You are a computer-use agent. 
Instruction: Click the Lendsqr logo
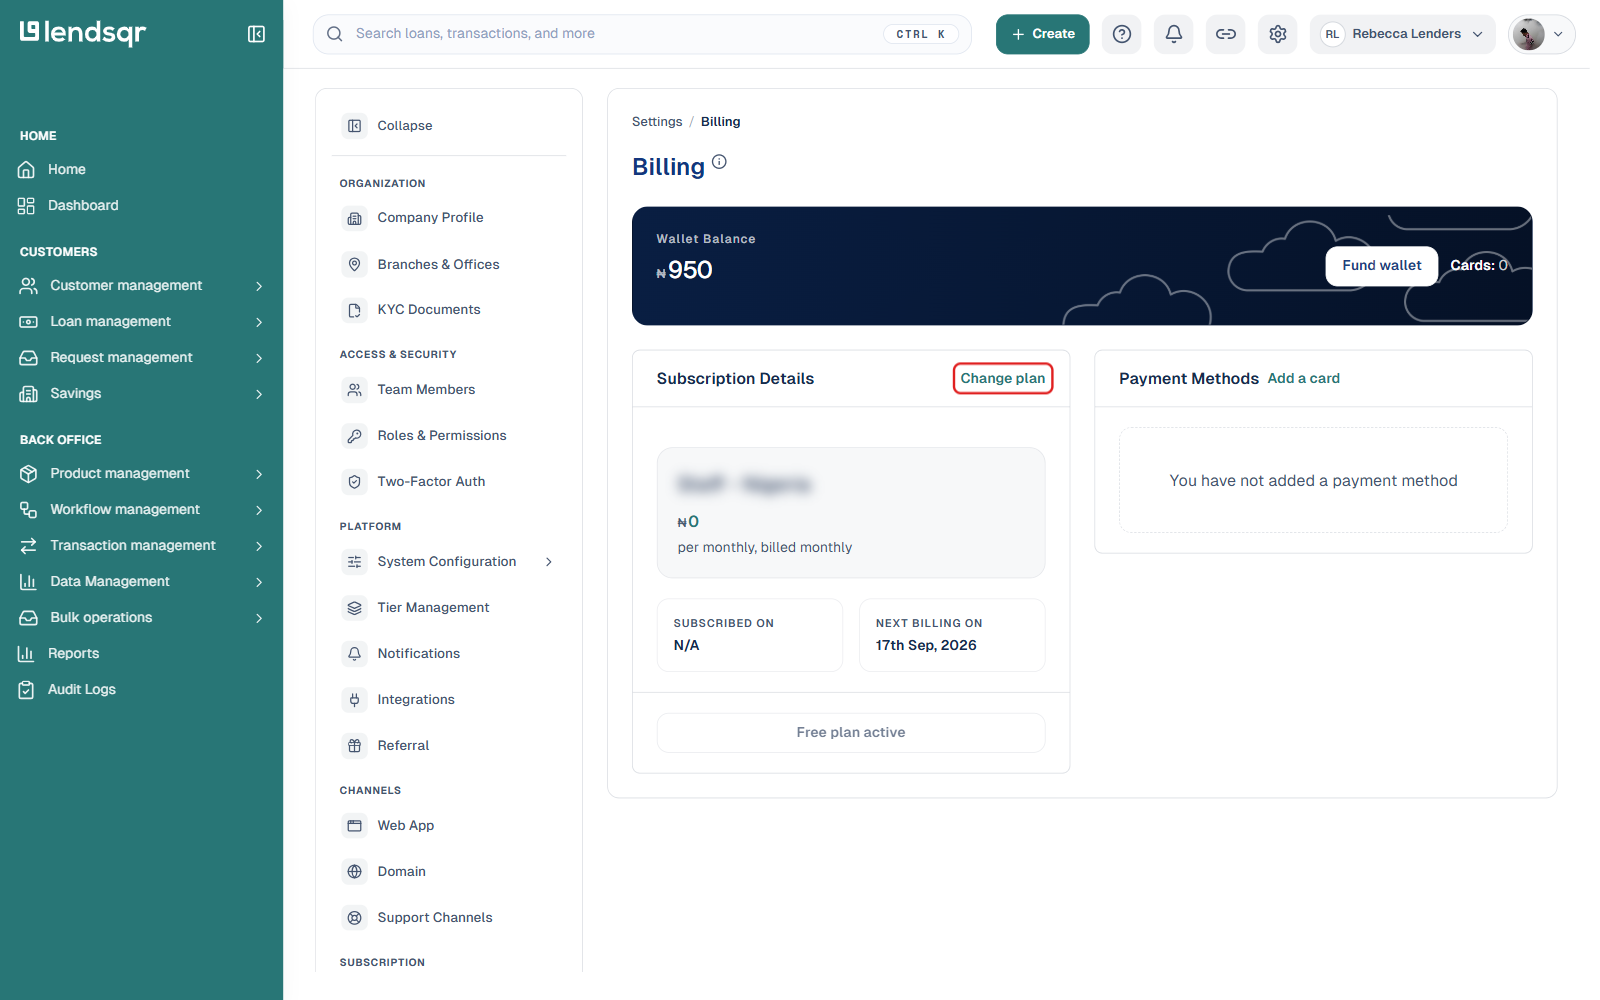(x=83, y=33)
